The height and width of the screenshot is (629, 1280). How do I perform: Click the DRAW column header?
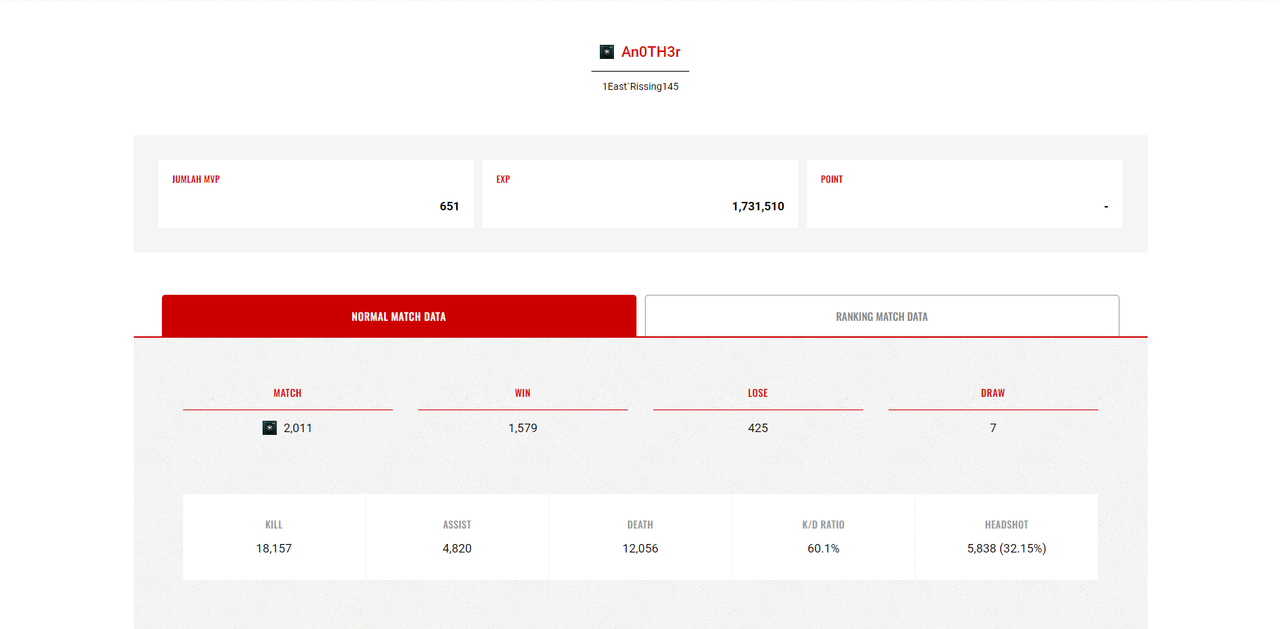(993, 393)
